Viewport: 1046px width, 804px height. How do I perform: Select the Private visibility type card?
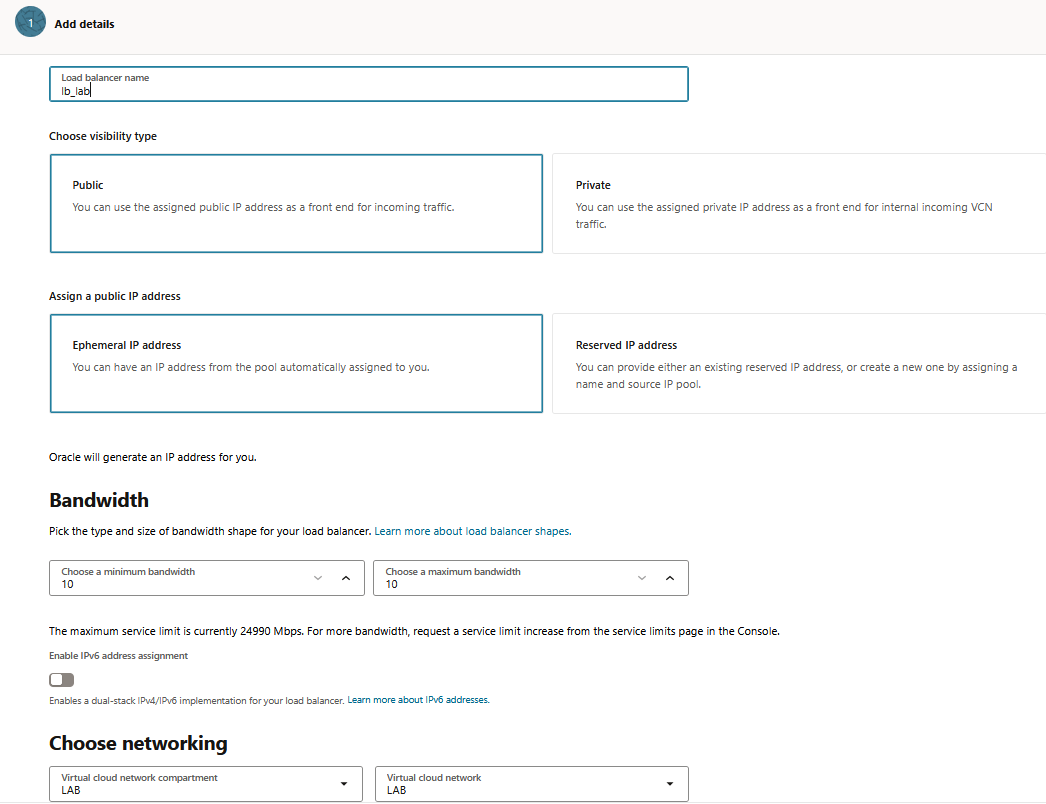[799, 204]
